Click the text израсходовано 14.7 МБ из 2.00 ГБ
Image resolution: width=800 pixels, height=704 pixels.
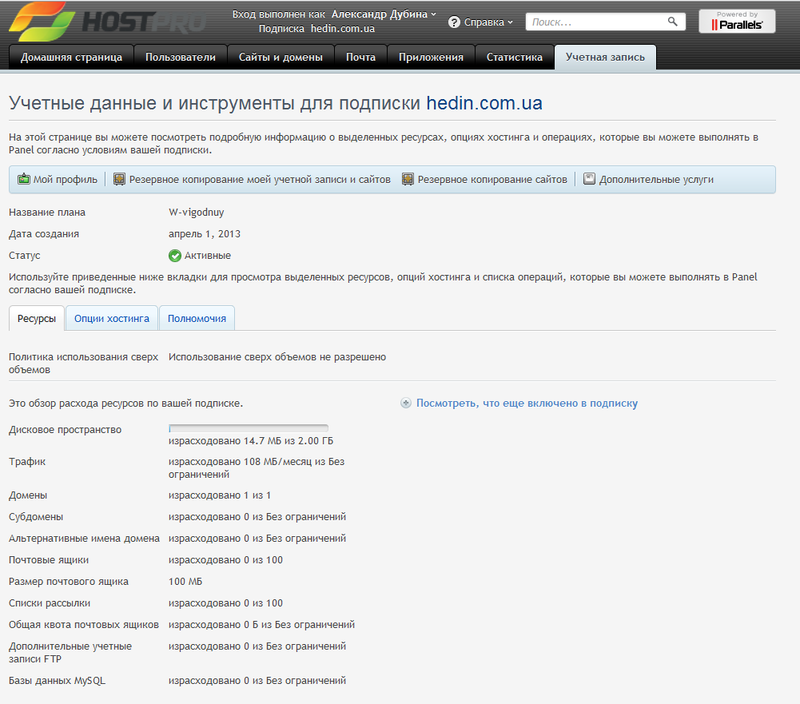[x=251, y=441]
